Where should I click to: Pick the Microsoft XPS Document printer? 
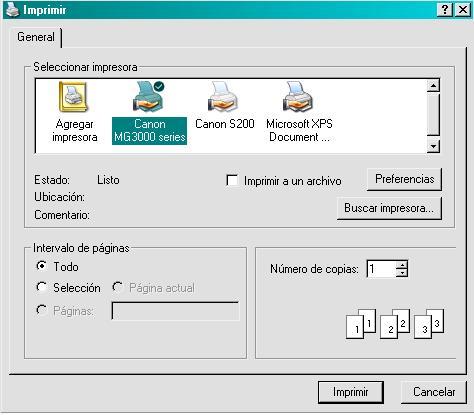point(299,112)
